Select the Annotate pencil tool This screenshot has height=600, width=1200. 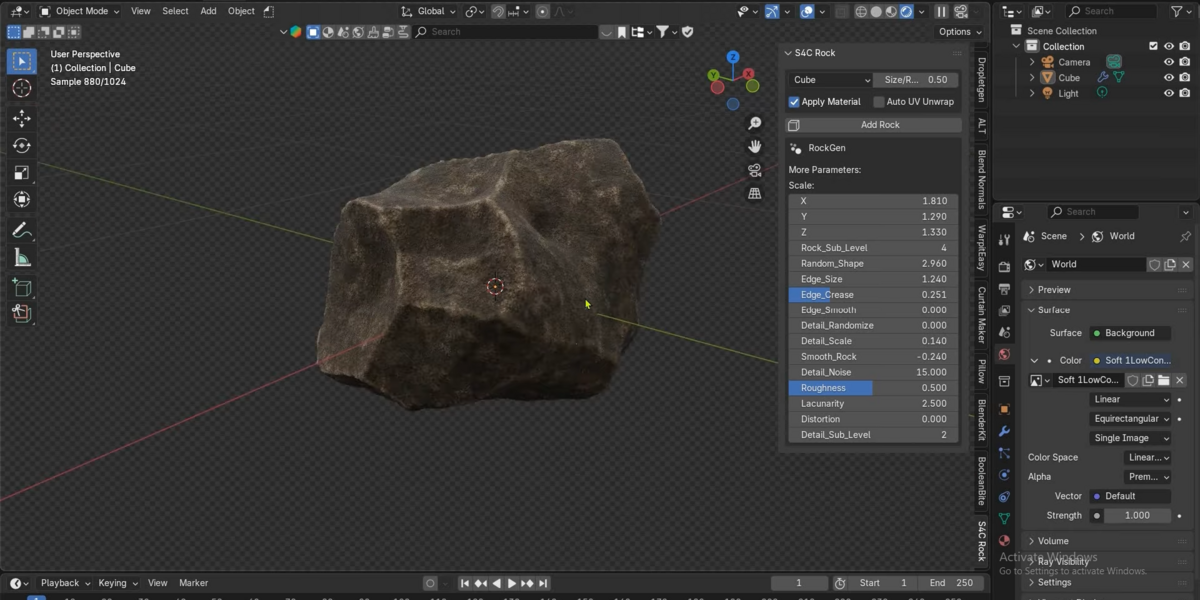21,230
